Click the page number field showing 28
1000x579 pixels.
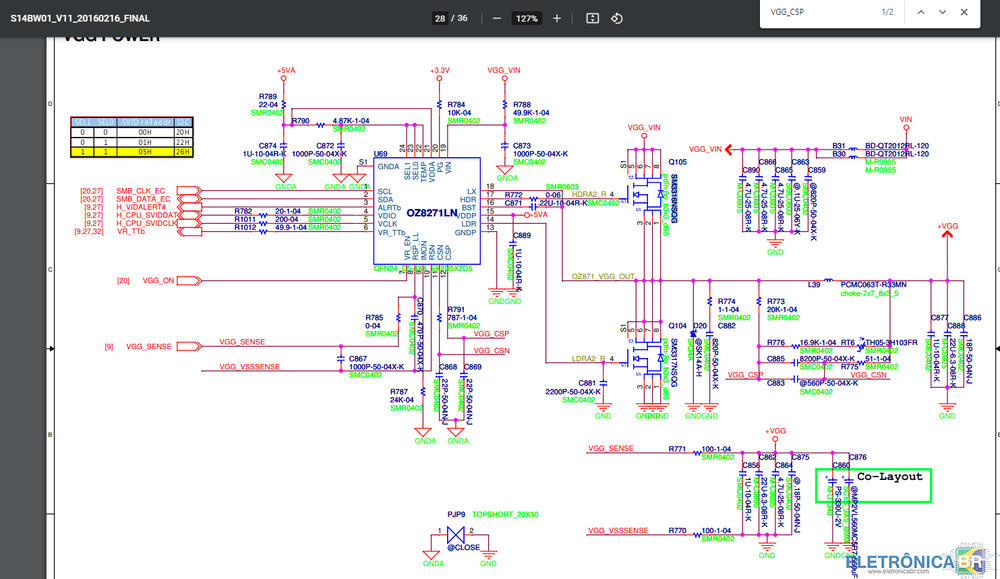[x=440, y=18]
